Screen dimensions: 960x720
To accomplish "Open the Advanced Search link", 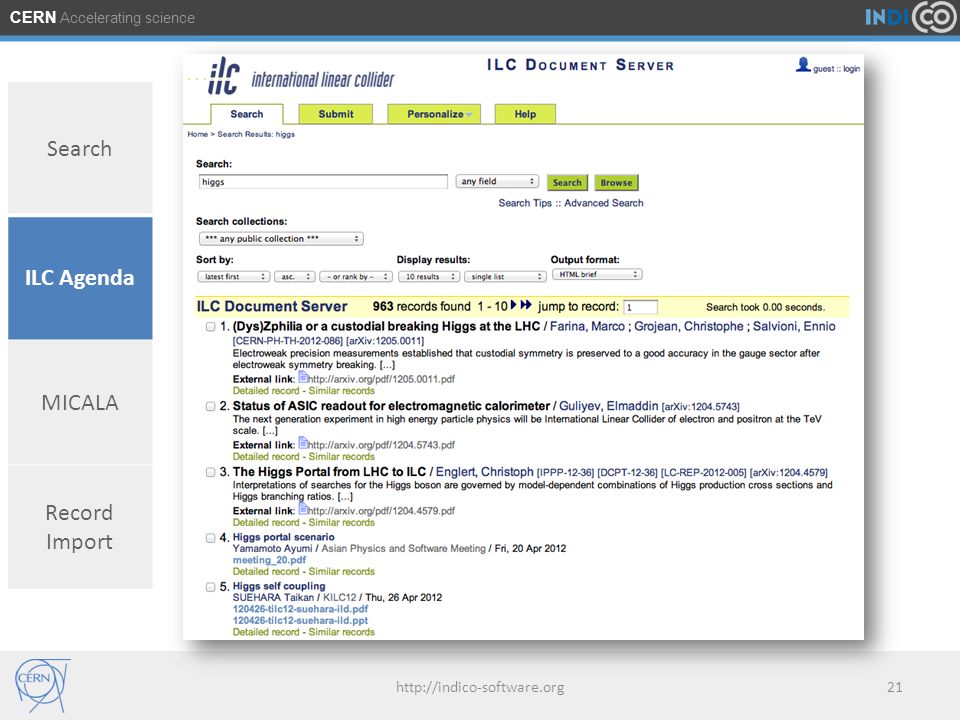I will 604,203.
